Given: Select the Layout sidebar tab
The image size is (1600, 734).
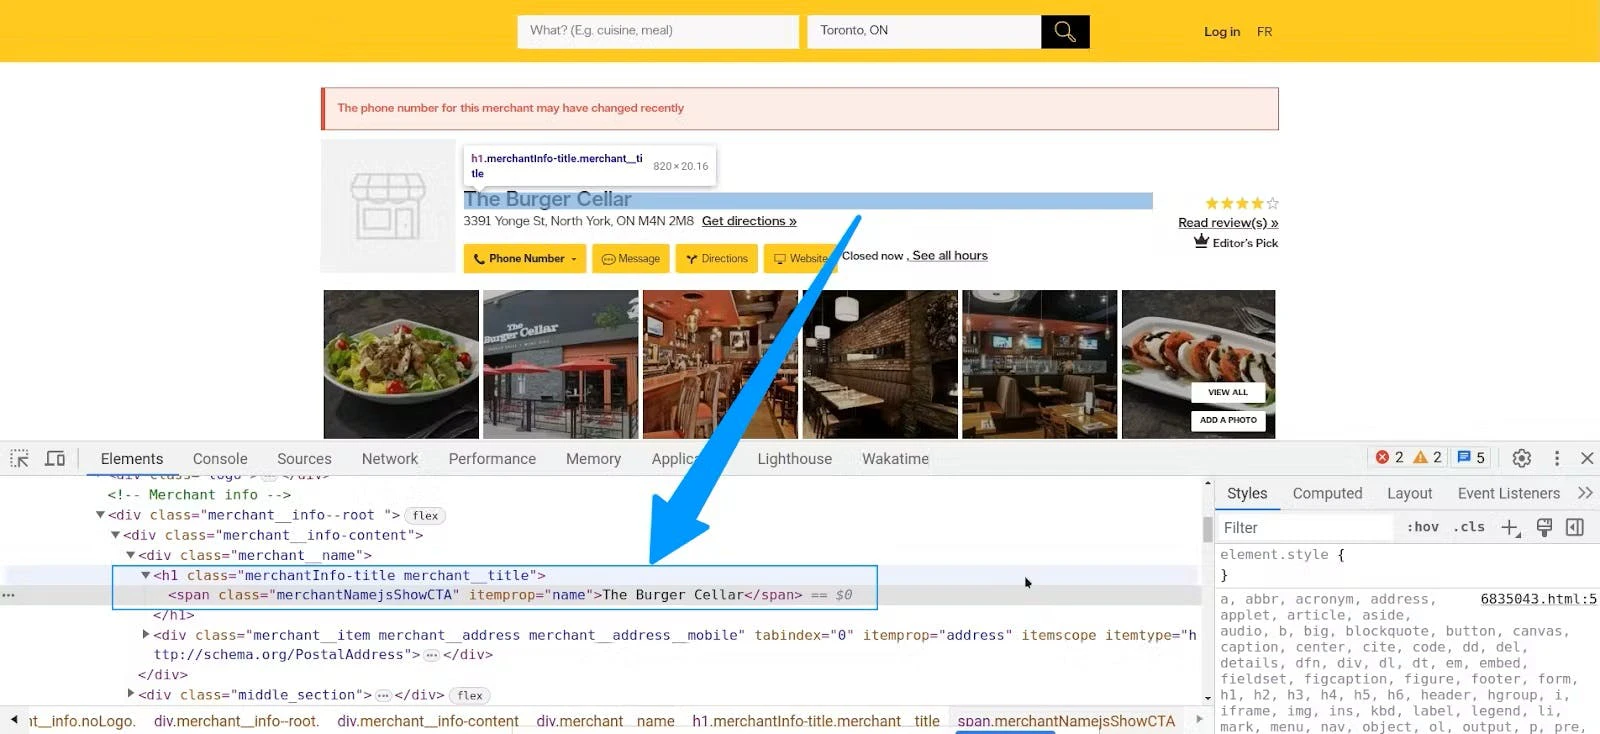Looking at the screenshot, I should pos(1410,493).
